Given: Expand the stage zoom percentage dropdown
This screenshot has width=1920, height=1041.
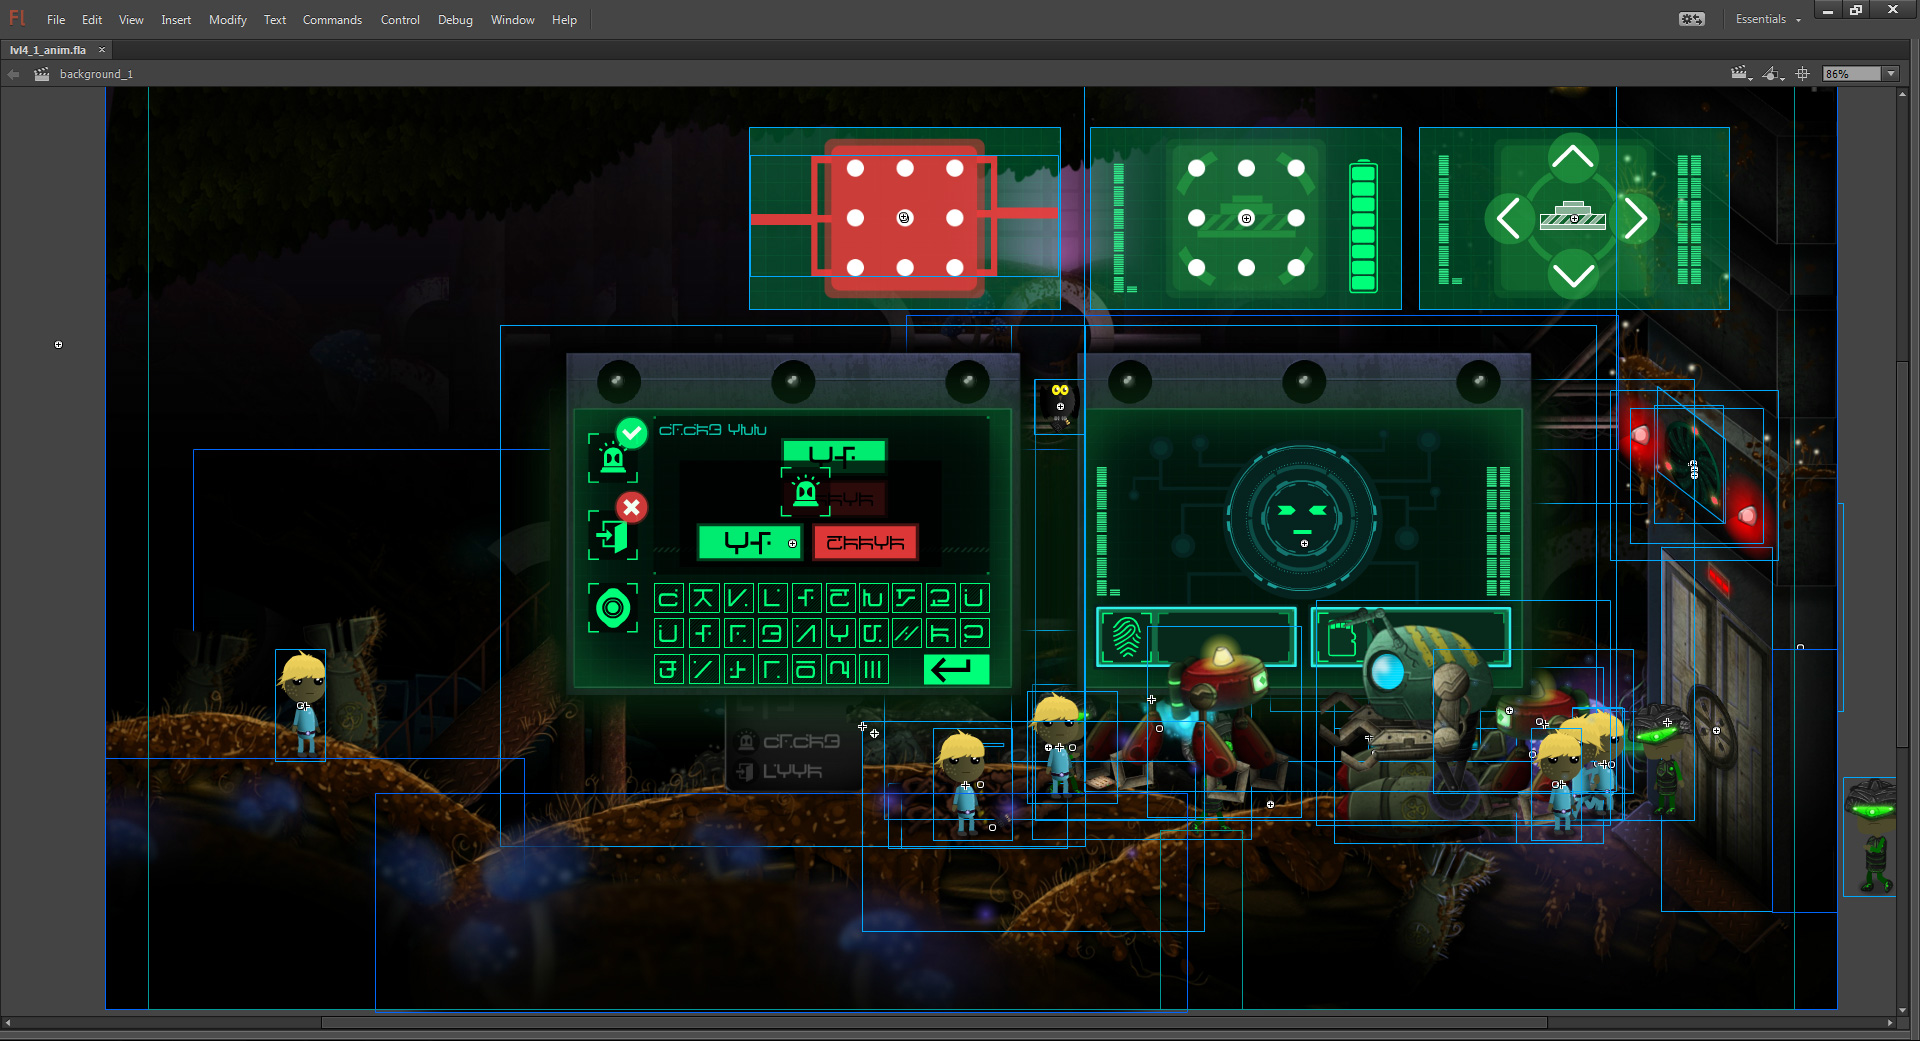Looking at the screenshot, I should click(1890, 74).
